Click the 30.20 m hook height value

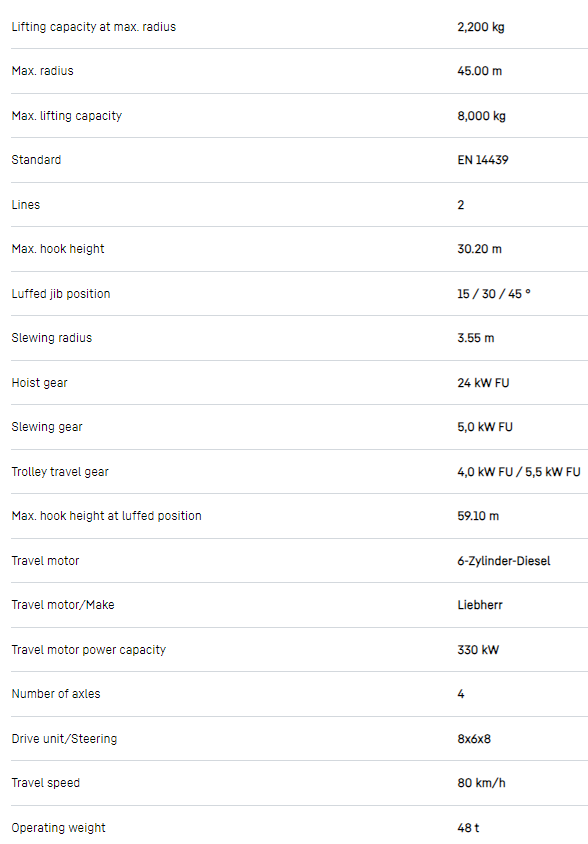[x=479, y=249]
